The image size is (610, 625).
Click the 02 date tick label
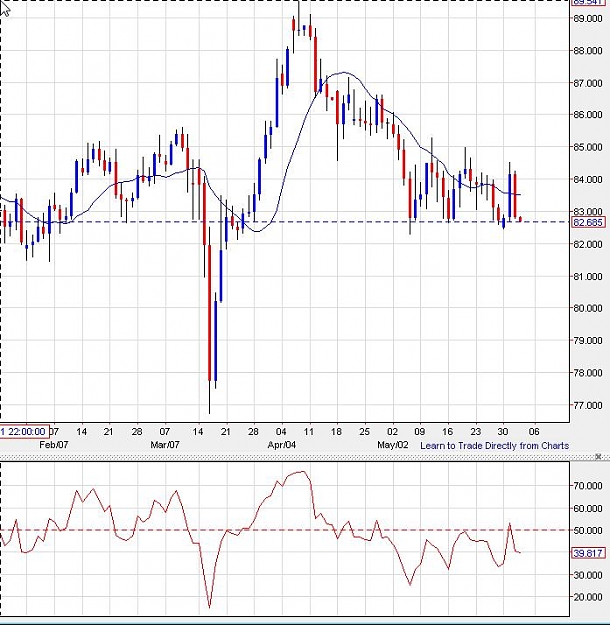[392, 432]
